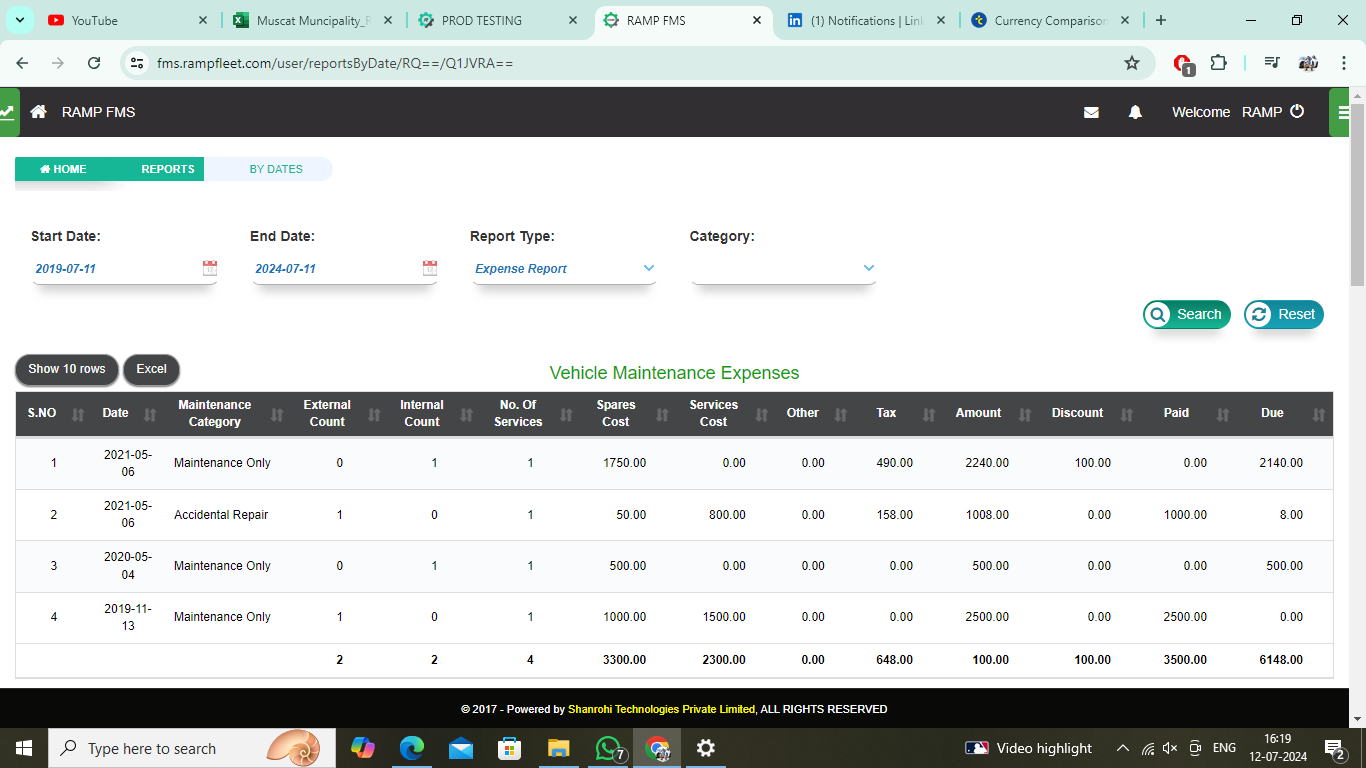Open the Start Date calendar picker icon
The height and width of the screenshot is (768, 1366).
(x=209, y=267)
